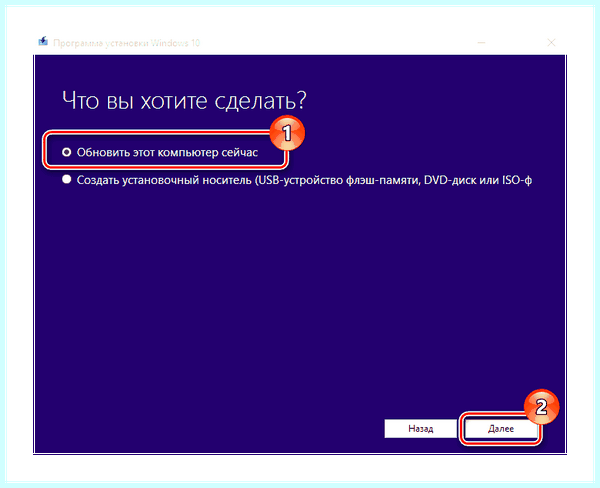Click the window title 'Программа установки Windows 10'
The height and width of the screenshot is (488, 600).
[126, 43]
